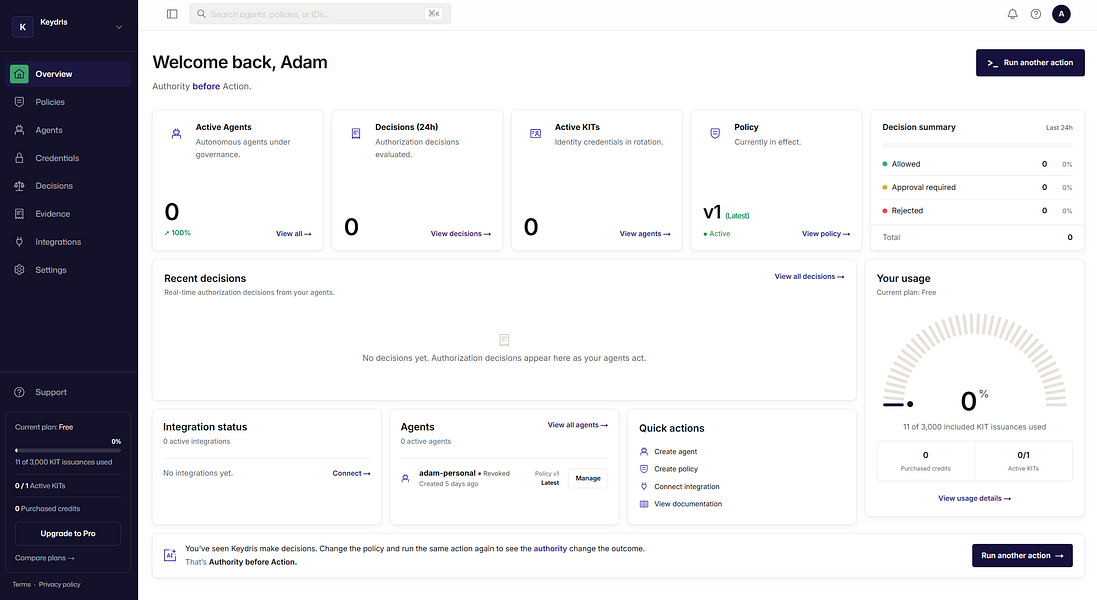Click the usage gauge dial
The width and height of the screenshot is (1097, 600).
(975, 362)
